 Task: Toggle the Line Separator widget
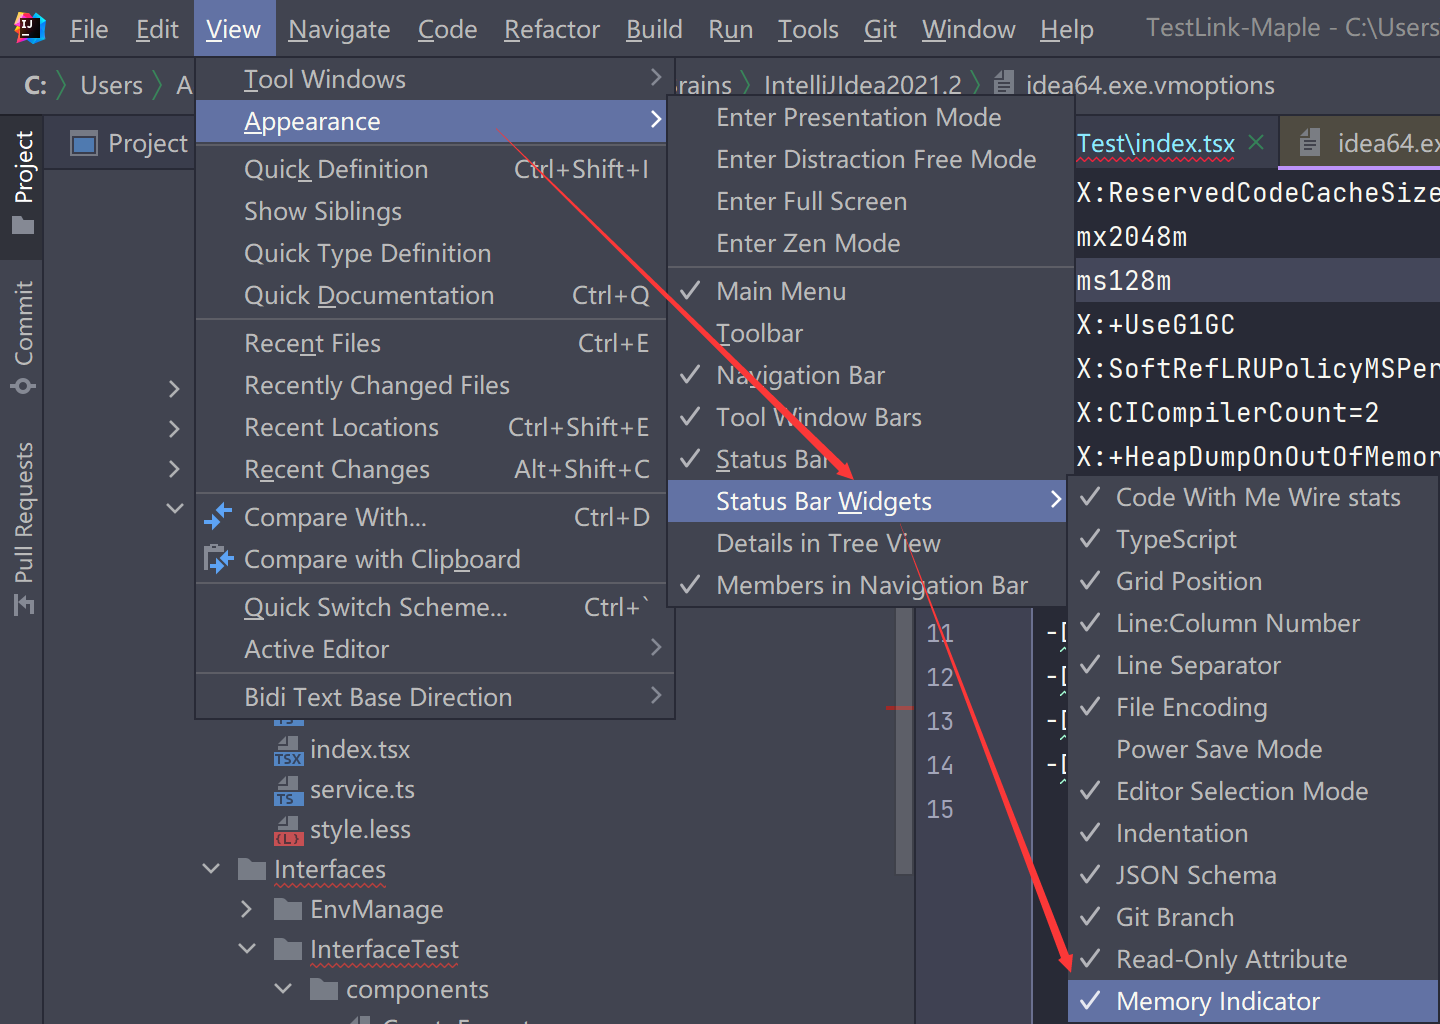click(1253, 665)
